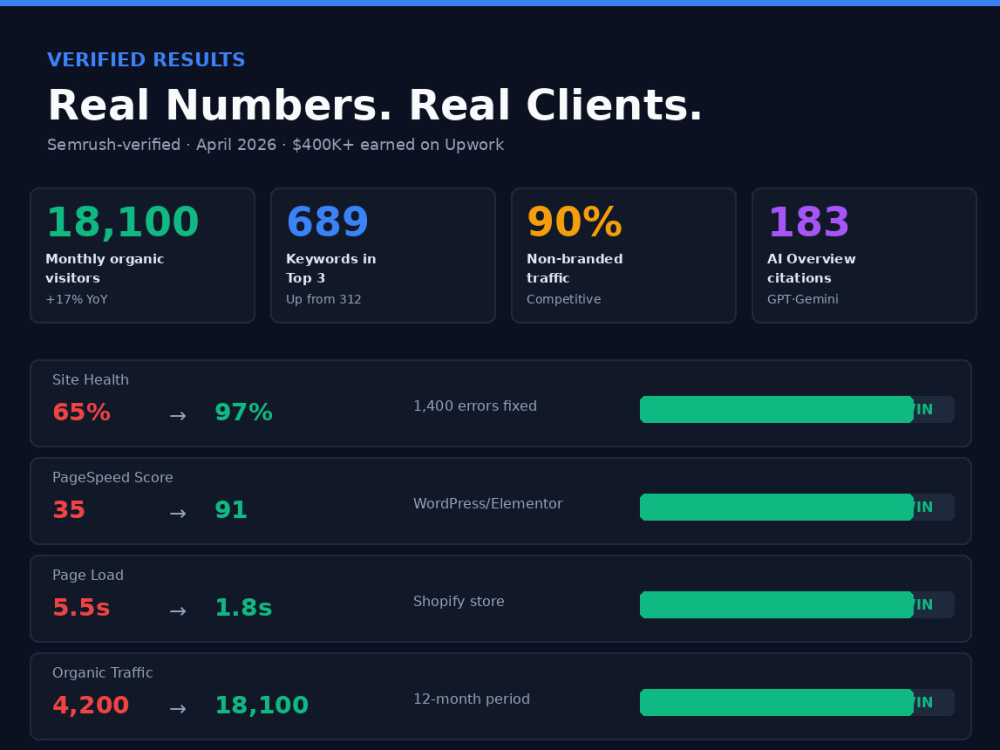Click the GPT·Gemini caption
Screen dimensions: 1000x750
(802, 299)
